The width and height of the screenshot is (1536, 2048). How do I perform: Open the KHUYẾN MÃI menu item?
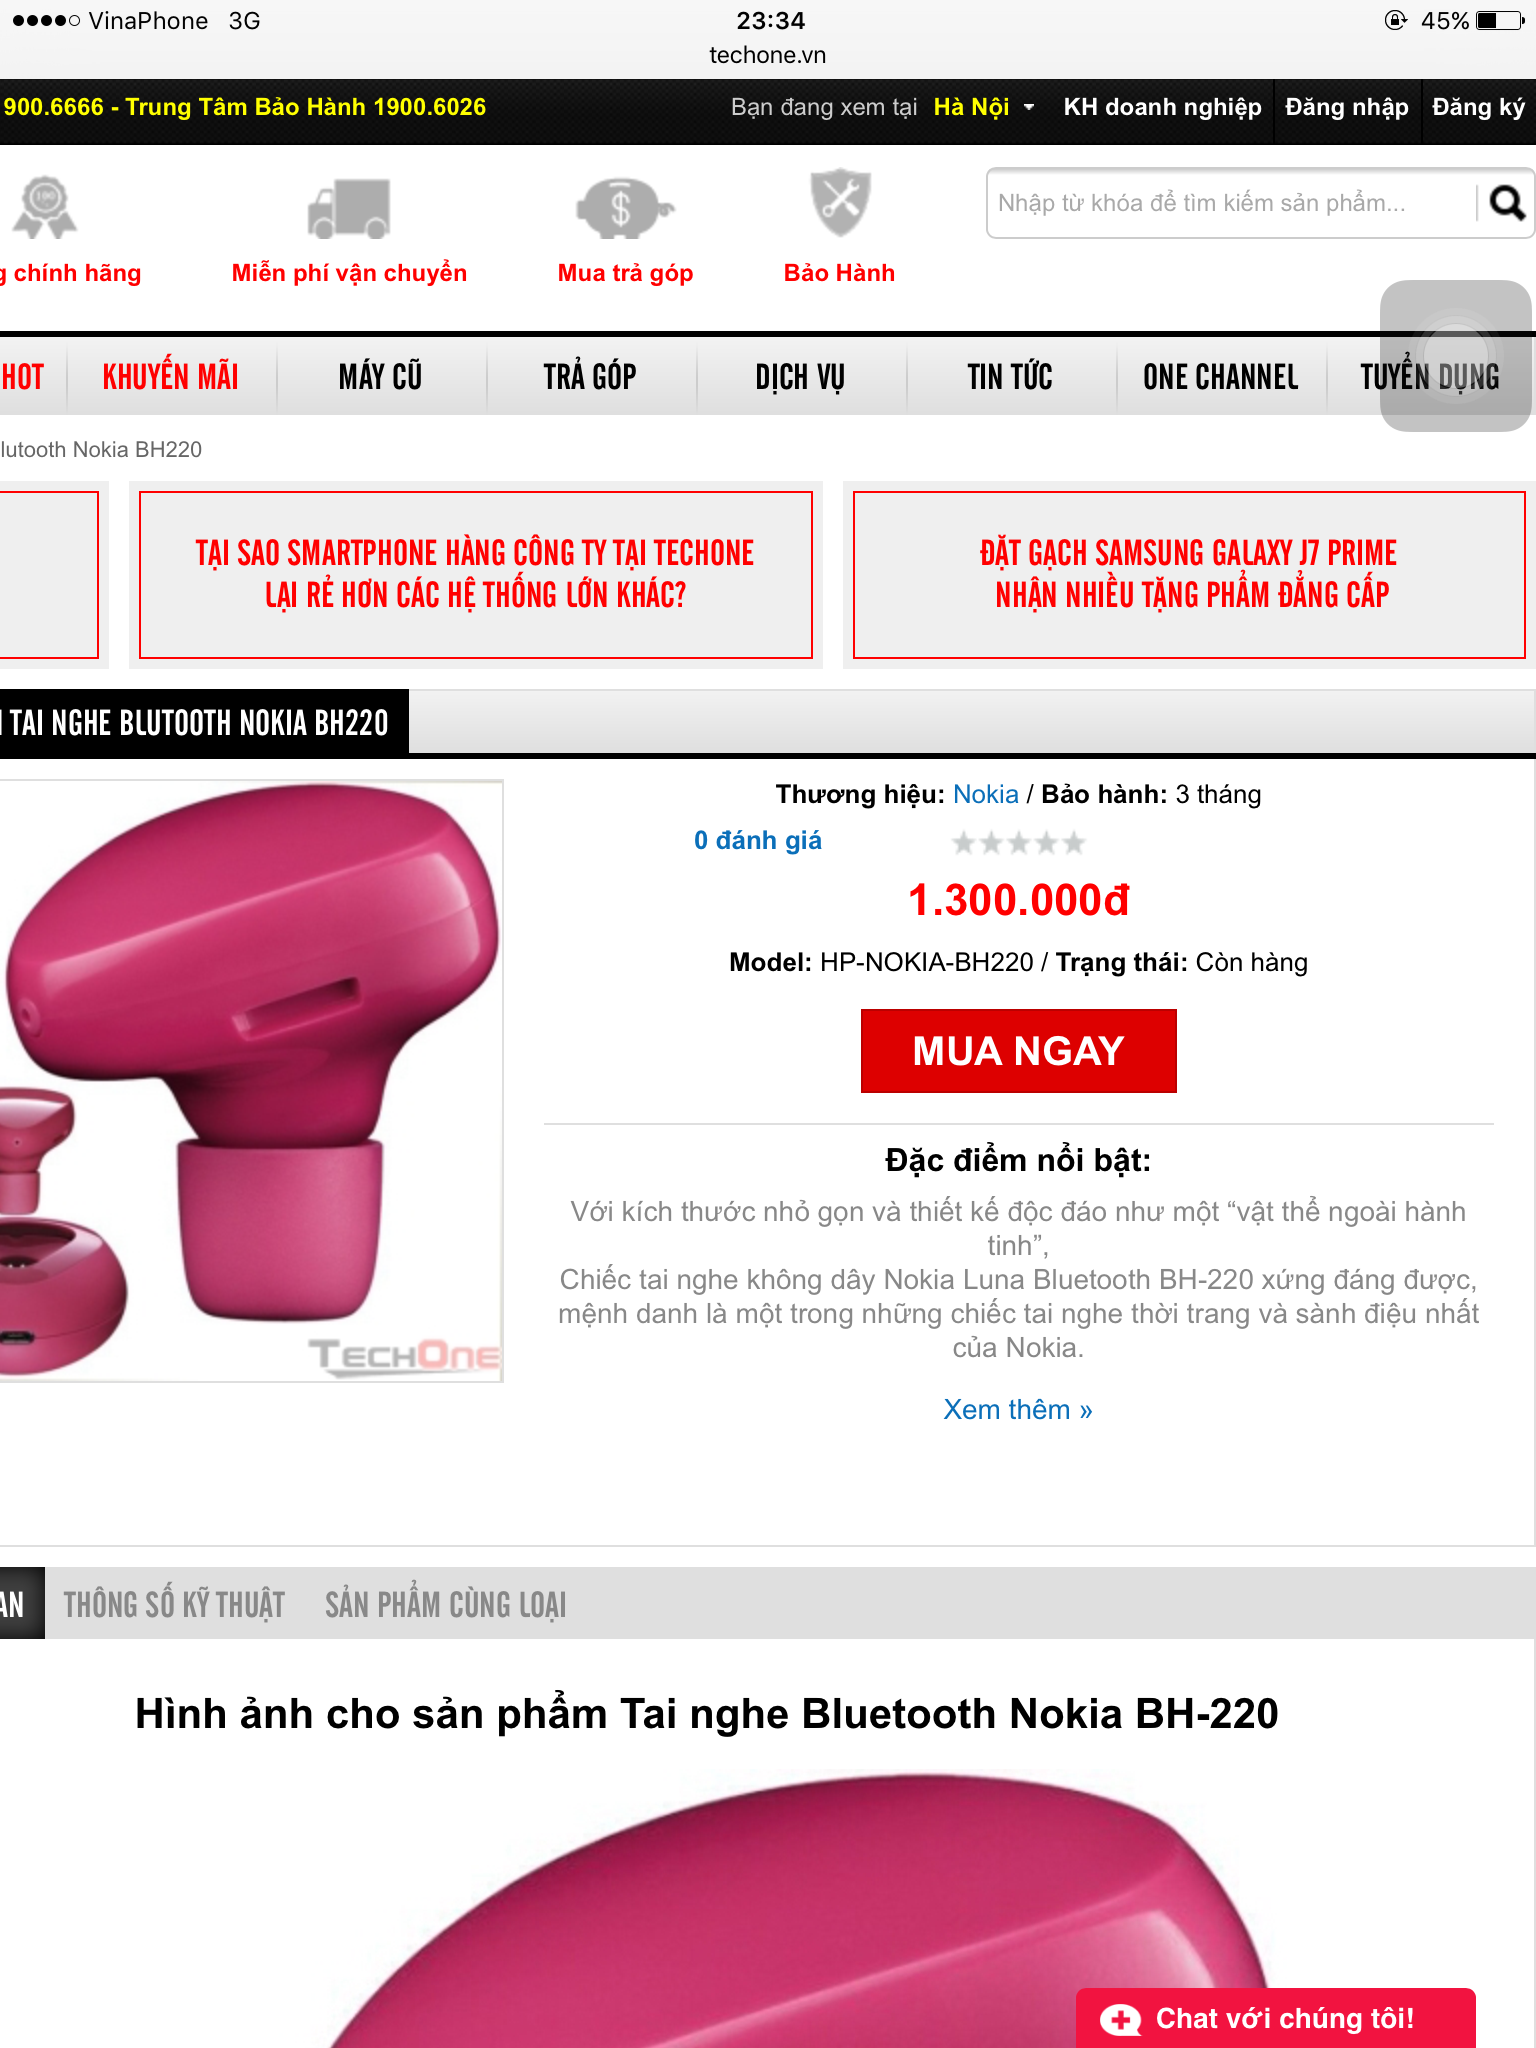coord(171,377)
